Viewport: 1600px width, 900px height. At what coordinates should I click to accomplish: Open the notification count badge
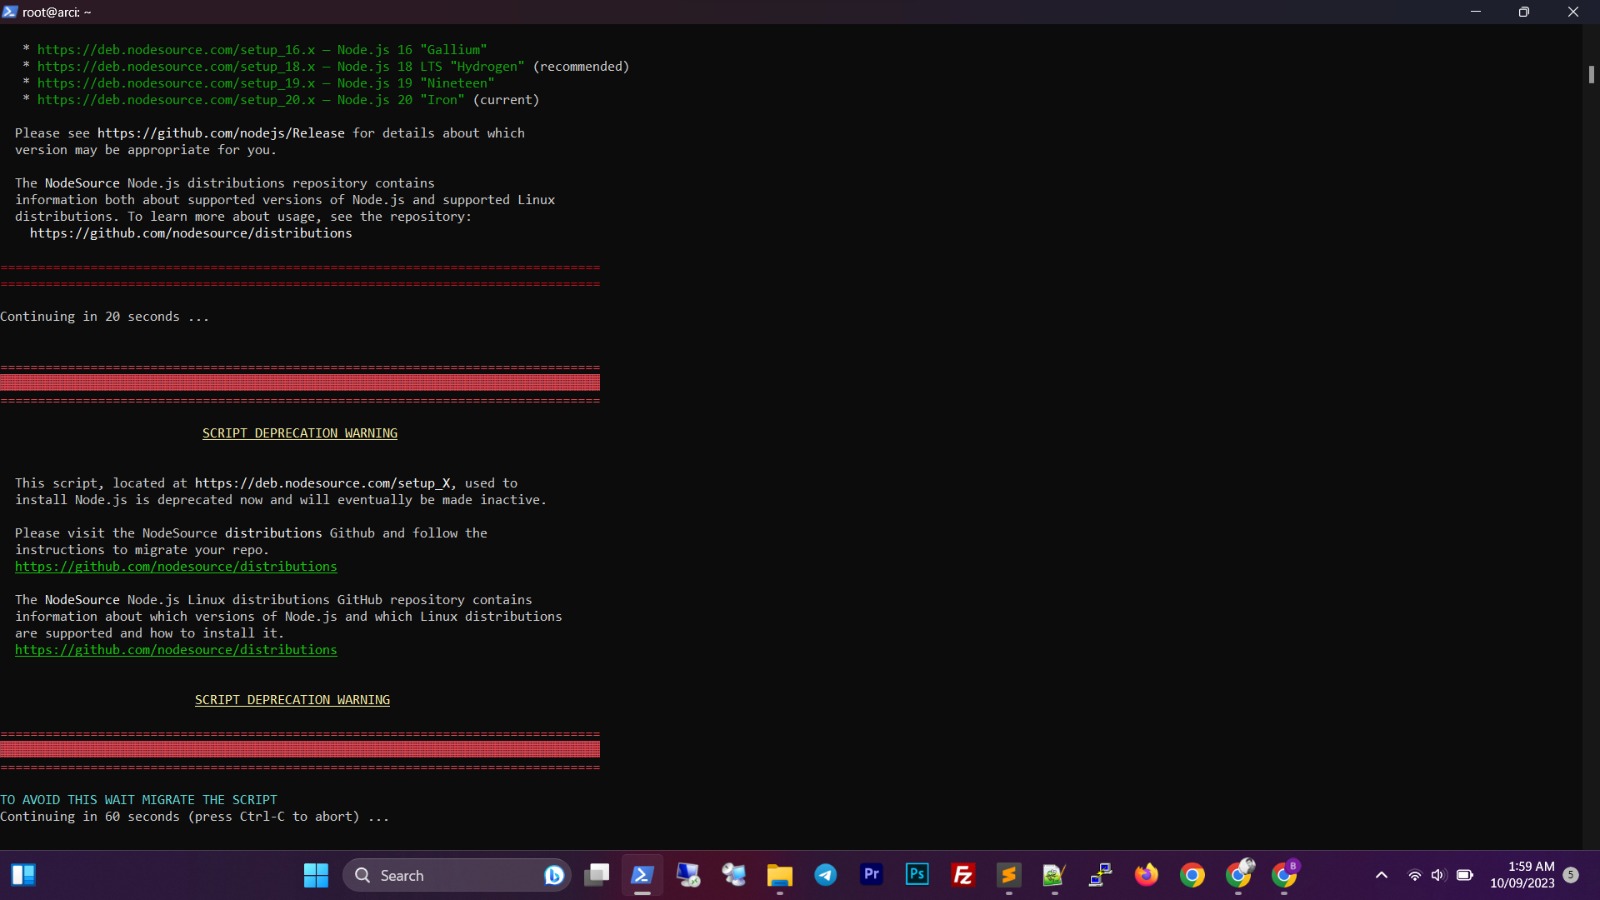[1571, 875]
